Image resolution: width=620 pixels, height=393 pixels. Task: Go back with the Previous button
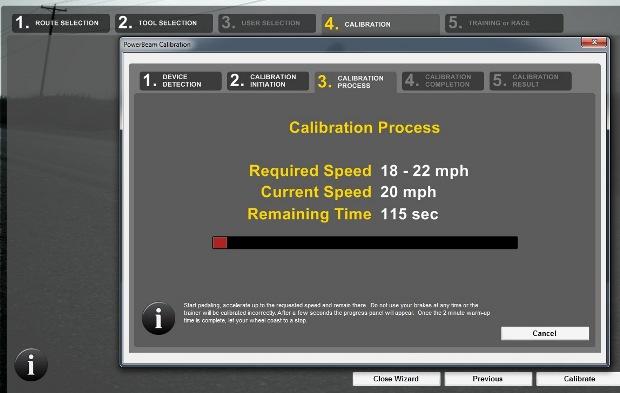pos(488,379)
